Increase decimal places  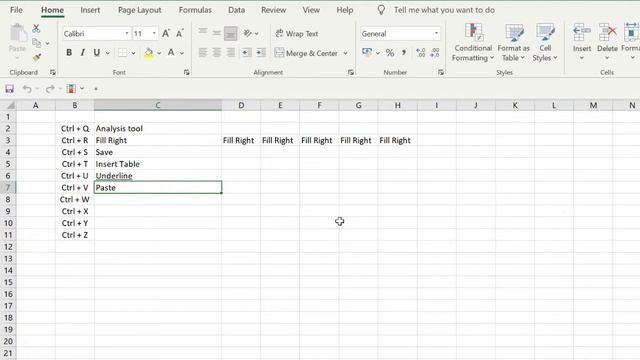(x=420, y=53)
